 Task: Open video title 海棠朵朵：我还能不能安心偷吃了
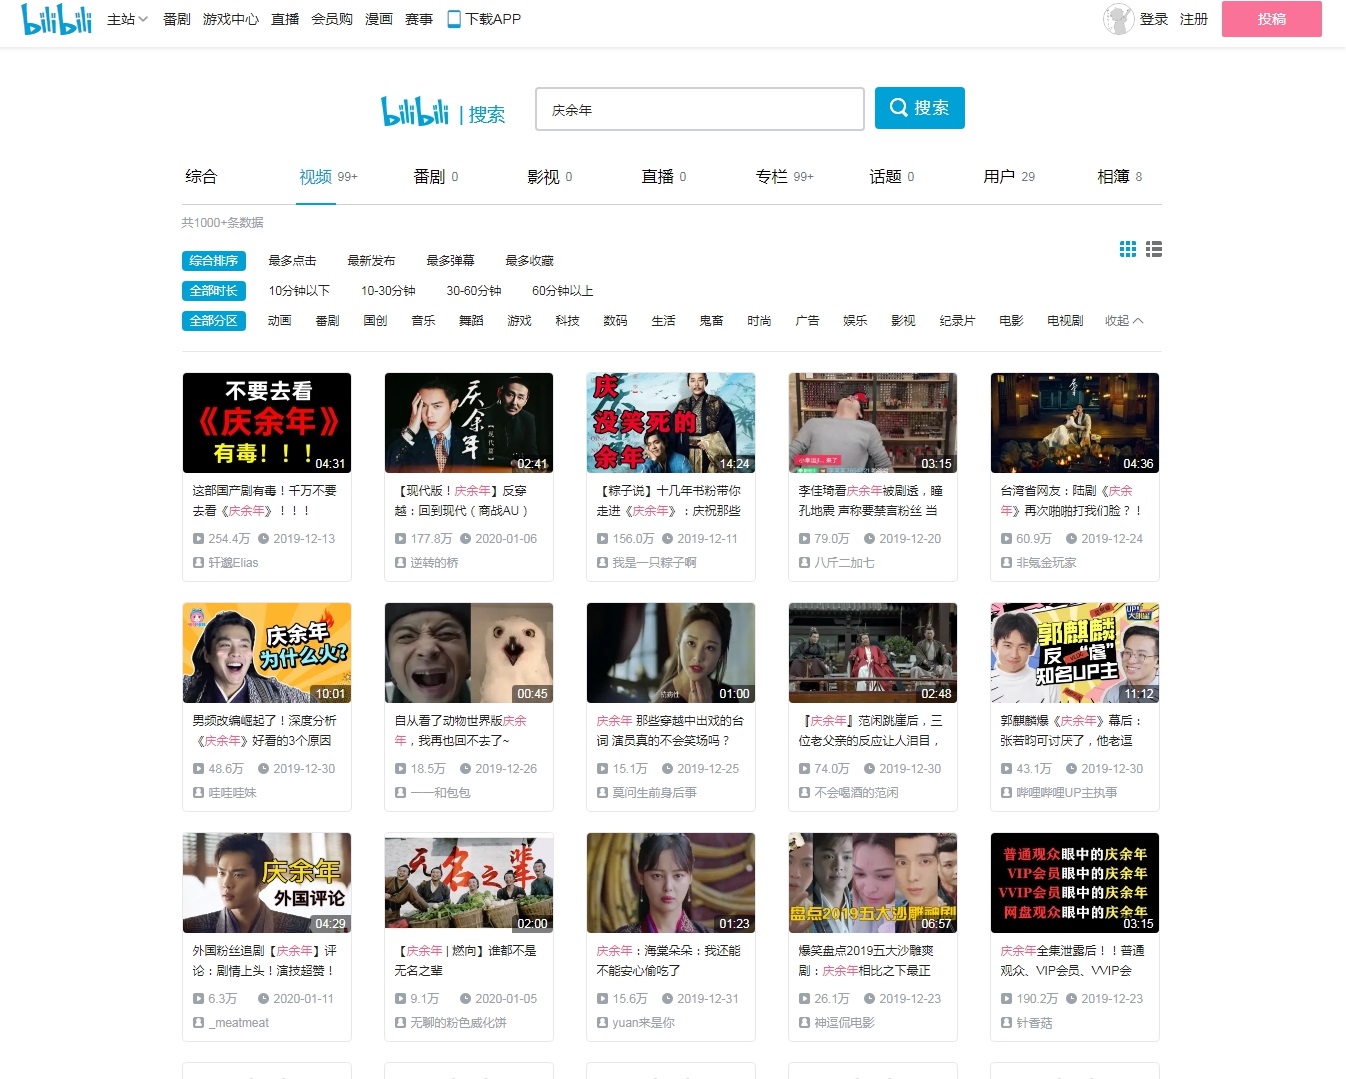click(668, 961)
